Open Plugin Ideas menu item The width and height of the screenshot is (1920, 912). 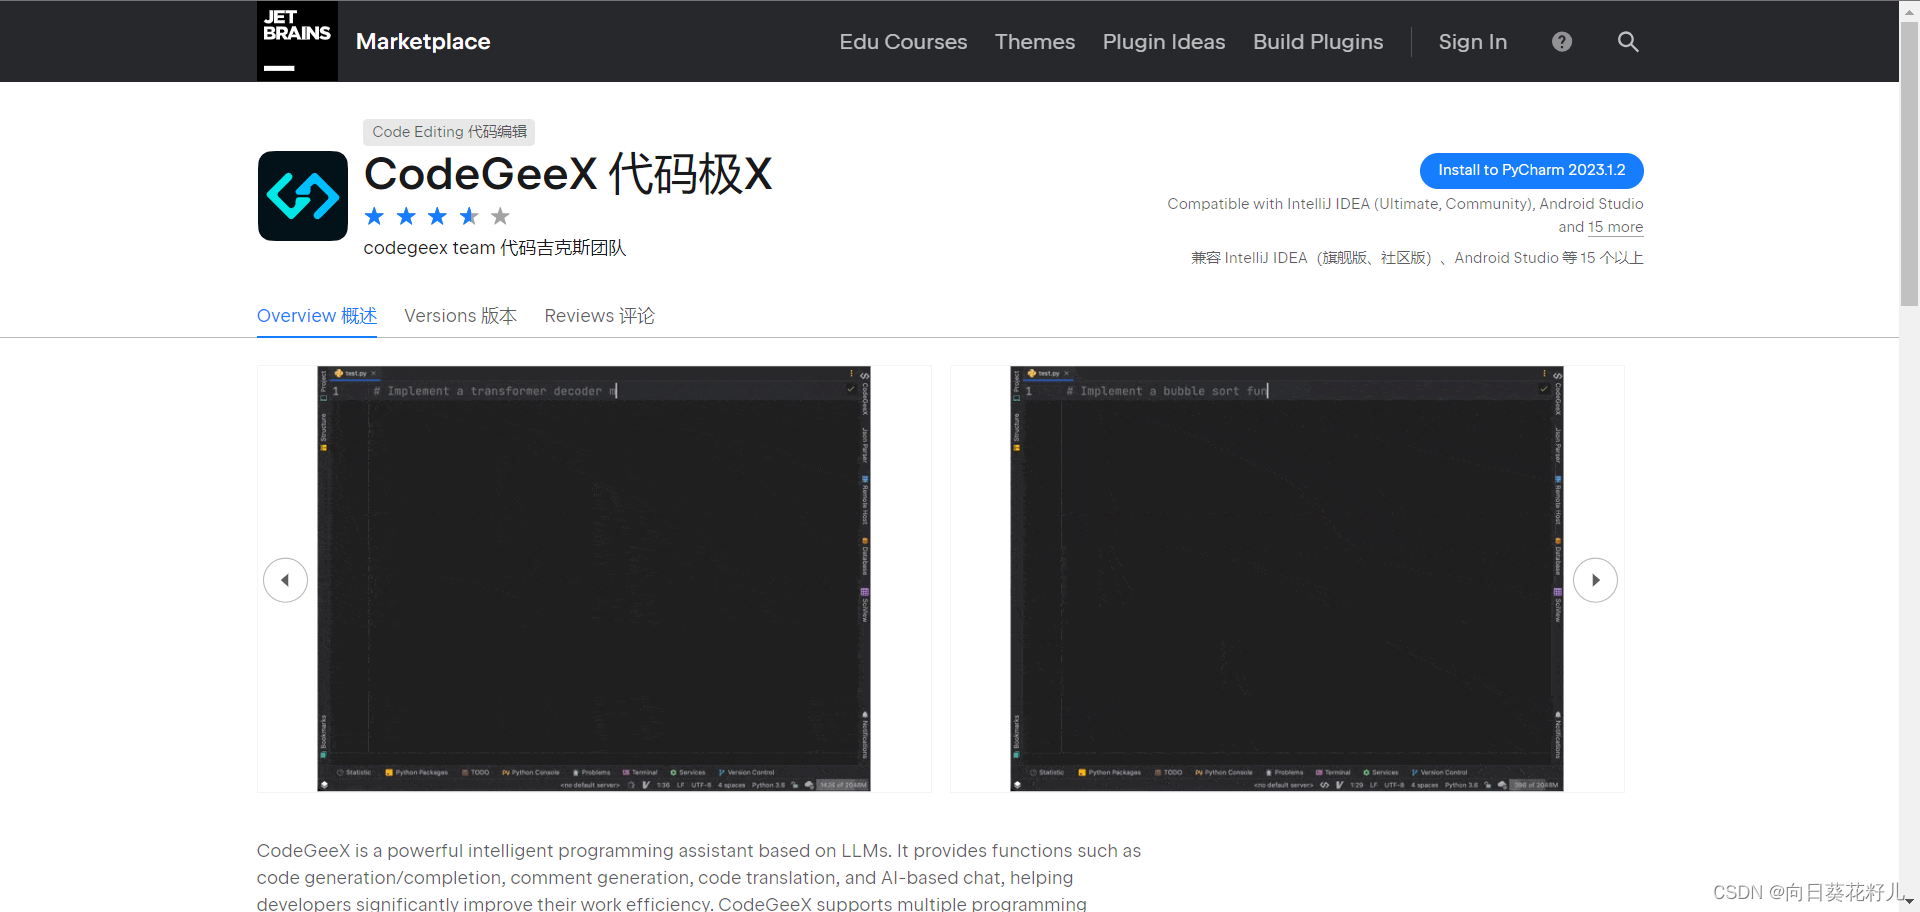point(1164,42)
